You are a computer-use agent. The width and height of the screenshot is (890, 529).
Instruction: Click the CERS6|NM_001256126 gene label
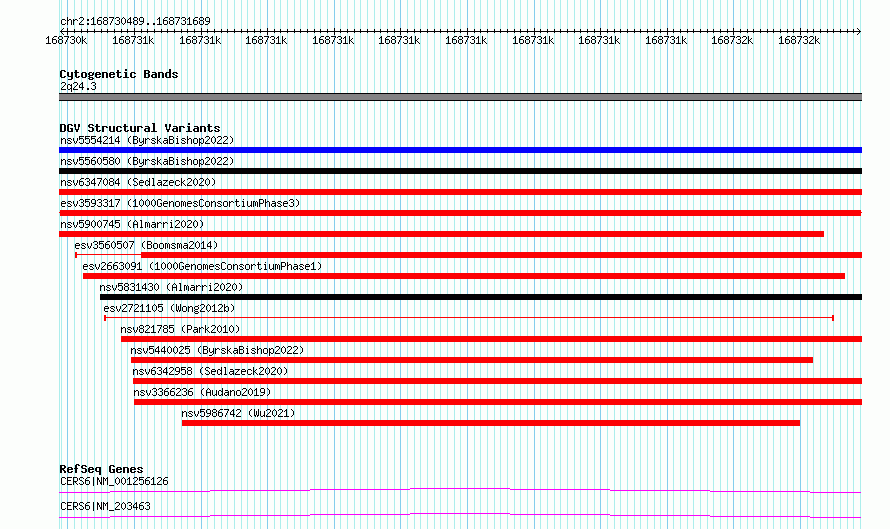pos(114,481)
